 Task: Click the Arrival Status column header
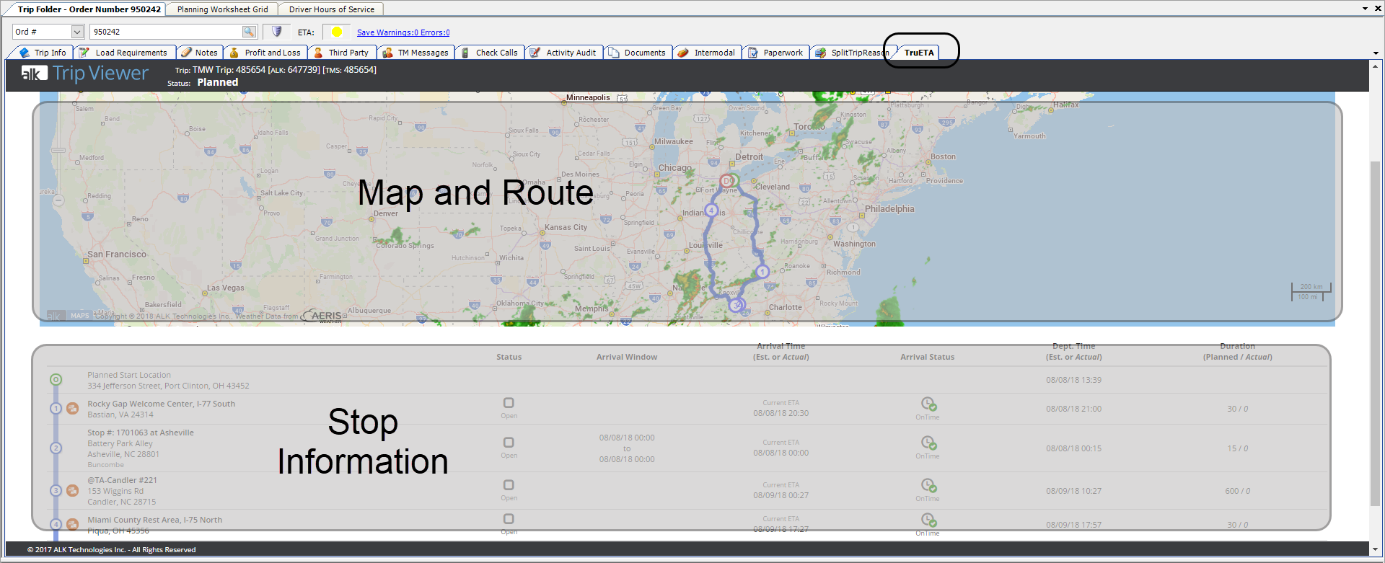927,357
